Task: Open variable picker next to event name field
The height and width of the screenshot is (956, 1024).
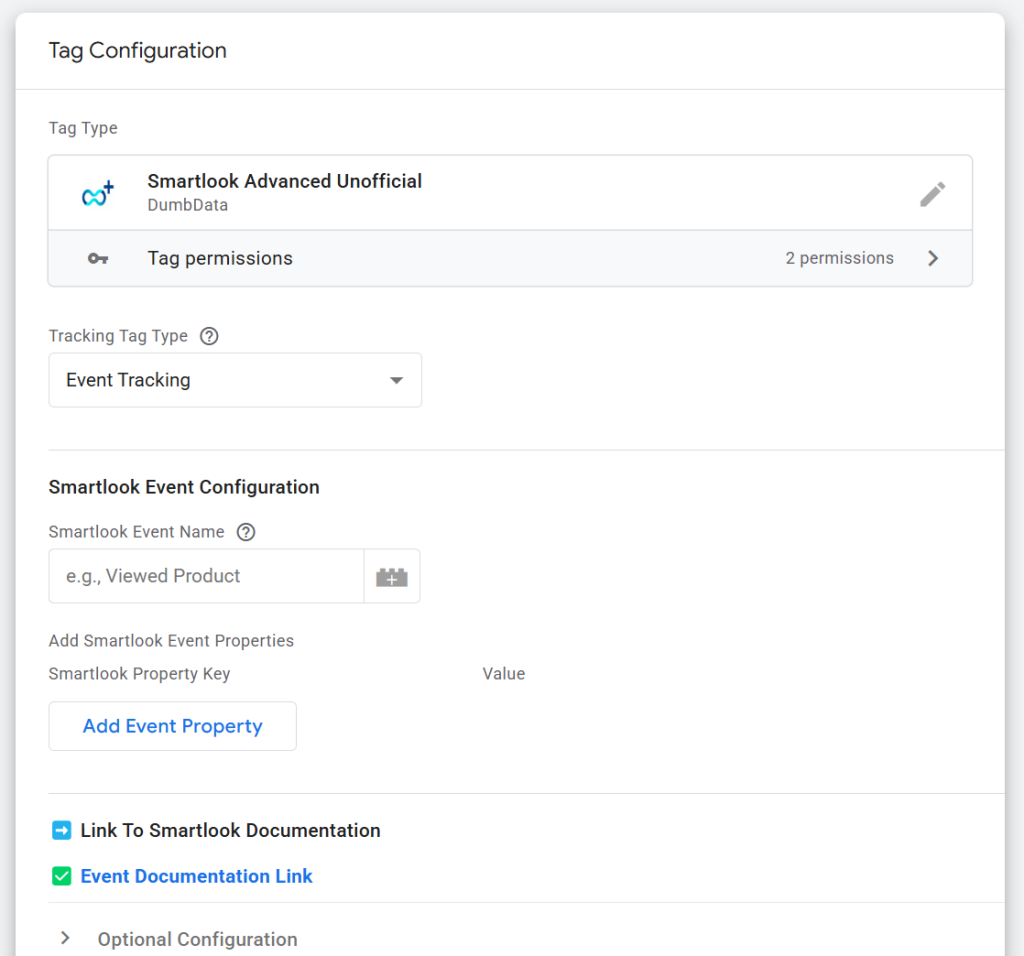Action: [x=392, y=577]
